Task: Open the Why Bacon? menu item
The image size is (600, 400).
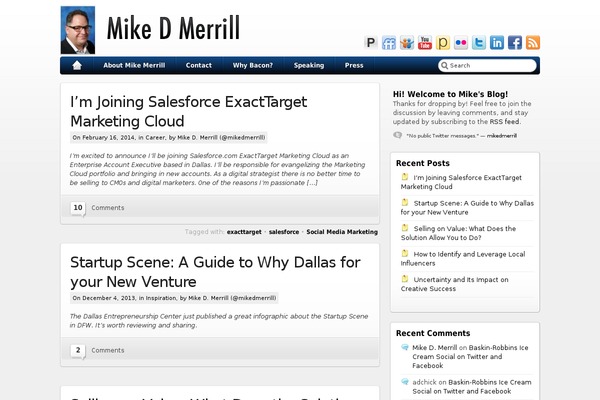Action: point(253,65)
